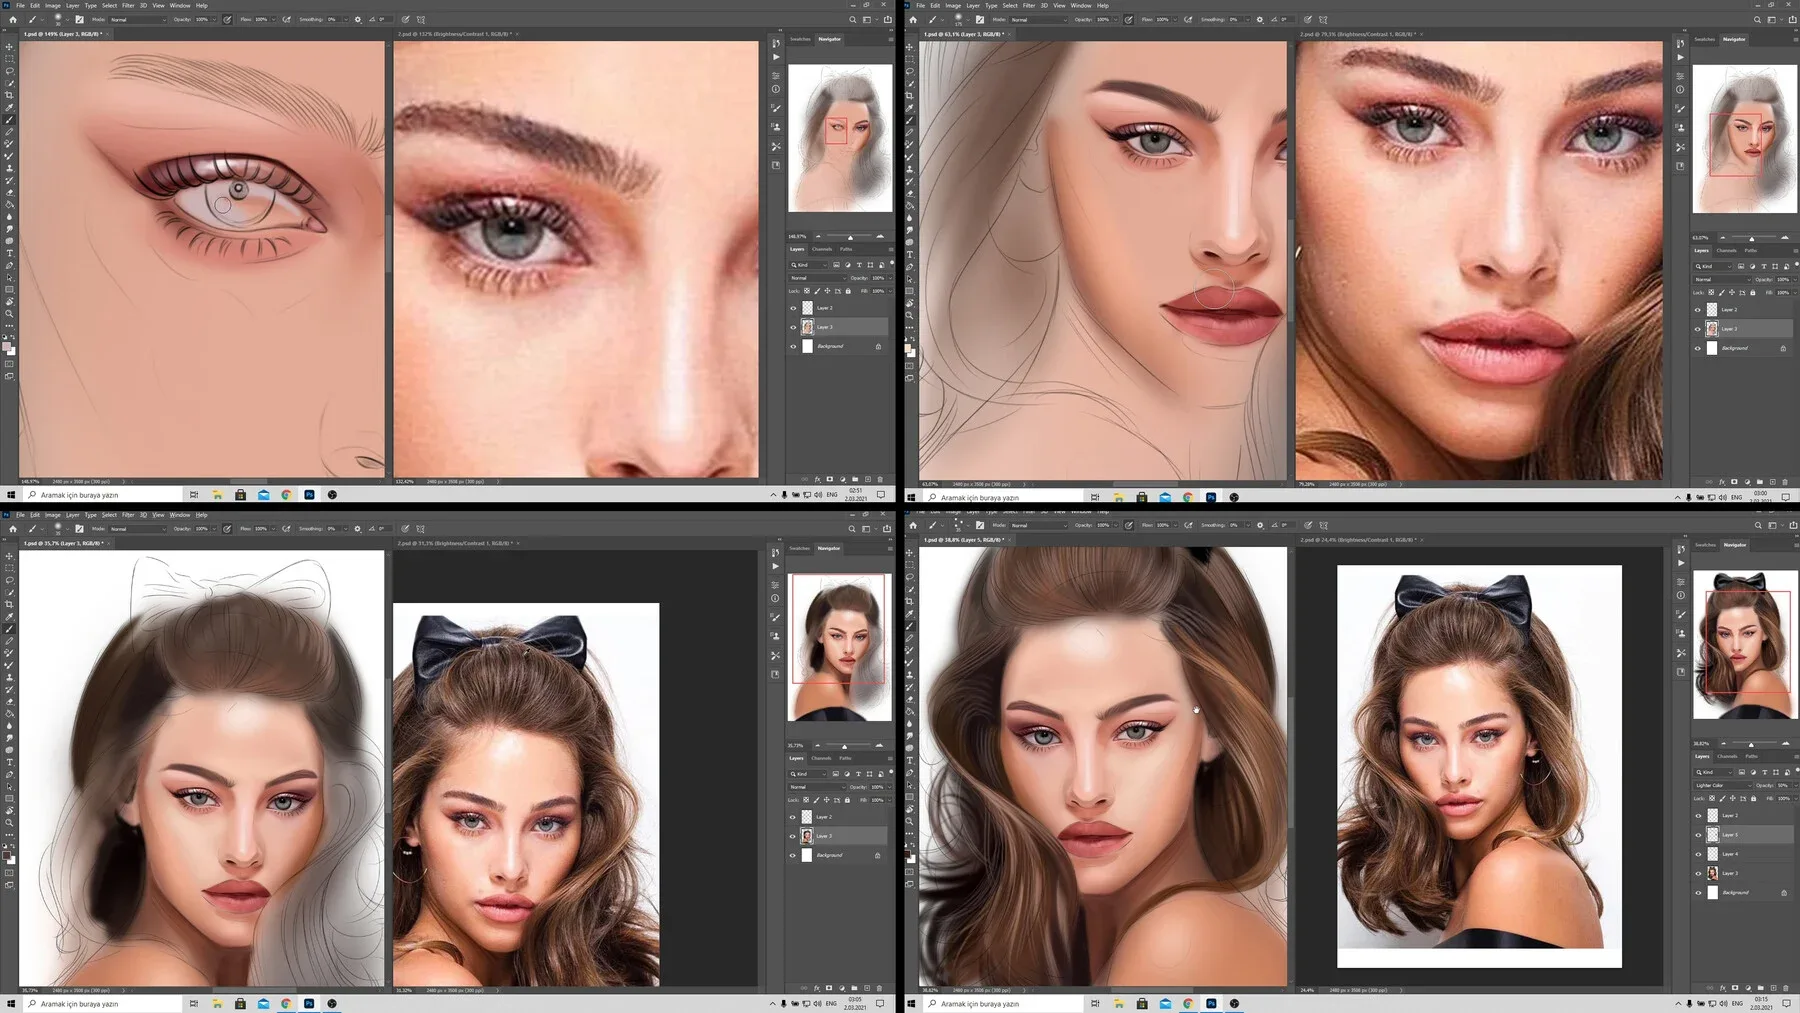Open the Normal blending mode dropdown
The width and height of the screenshot is (1800, 1013).
tap(818, 278)
